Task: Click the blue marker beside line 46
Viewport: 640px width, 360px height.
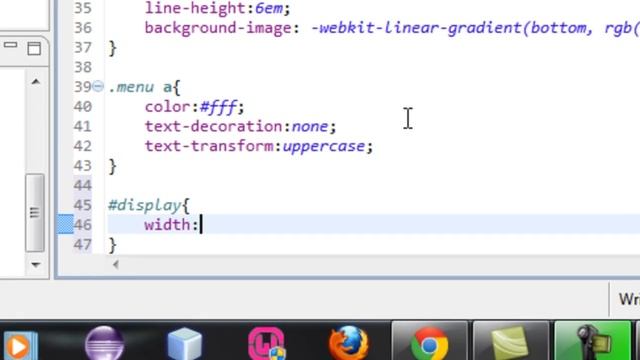Action: pyautogui.click(x=65, y=224)
